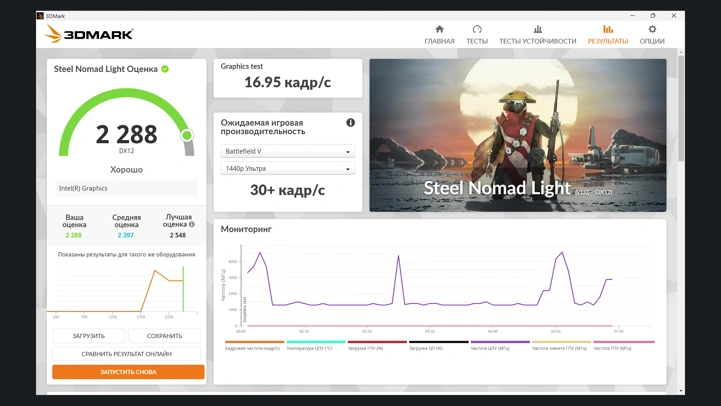Click the average score 2 397
The height and width of the screenshot is (406, 721).
126,235
